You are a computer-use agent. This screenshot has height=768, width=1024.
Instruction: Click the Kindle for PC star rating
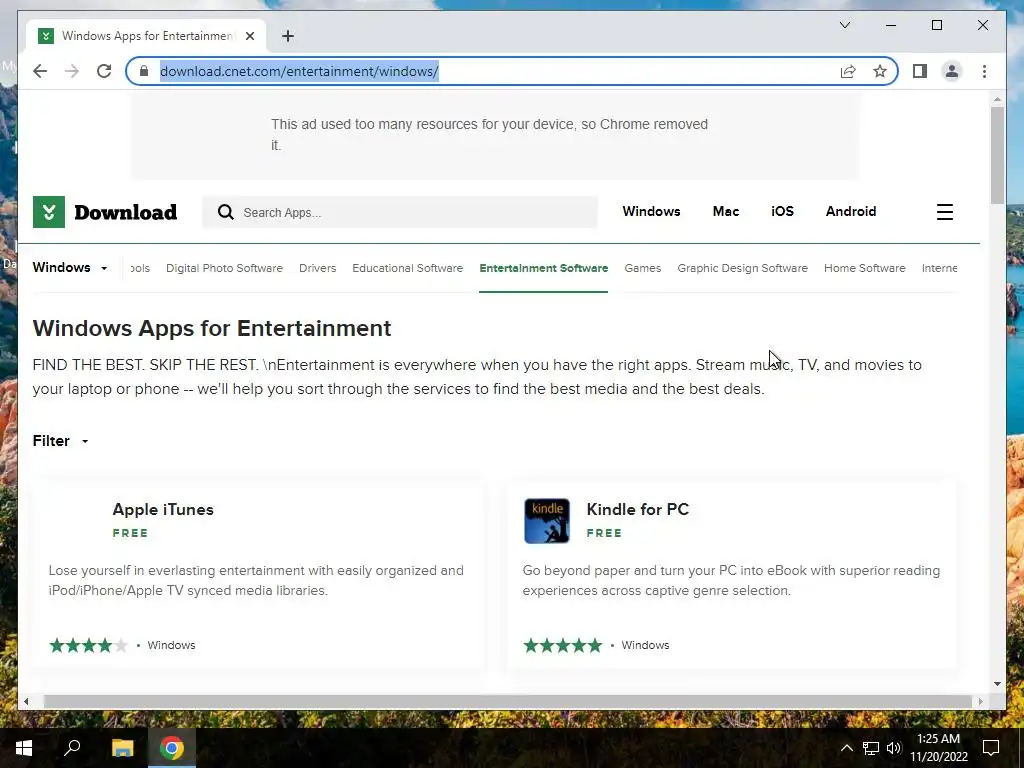[x=562, y=646]
